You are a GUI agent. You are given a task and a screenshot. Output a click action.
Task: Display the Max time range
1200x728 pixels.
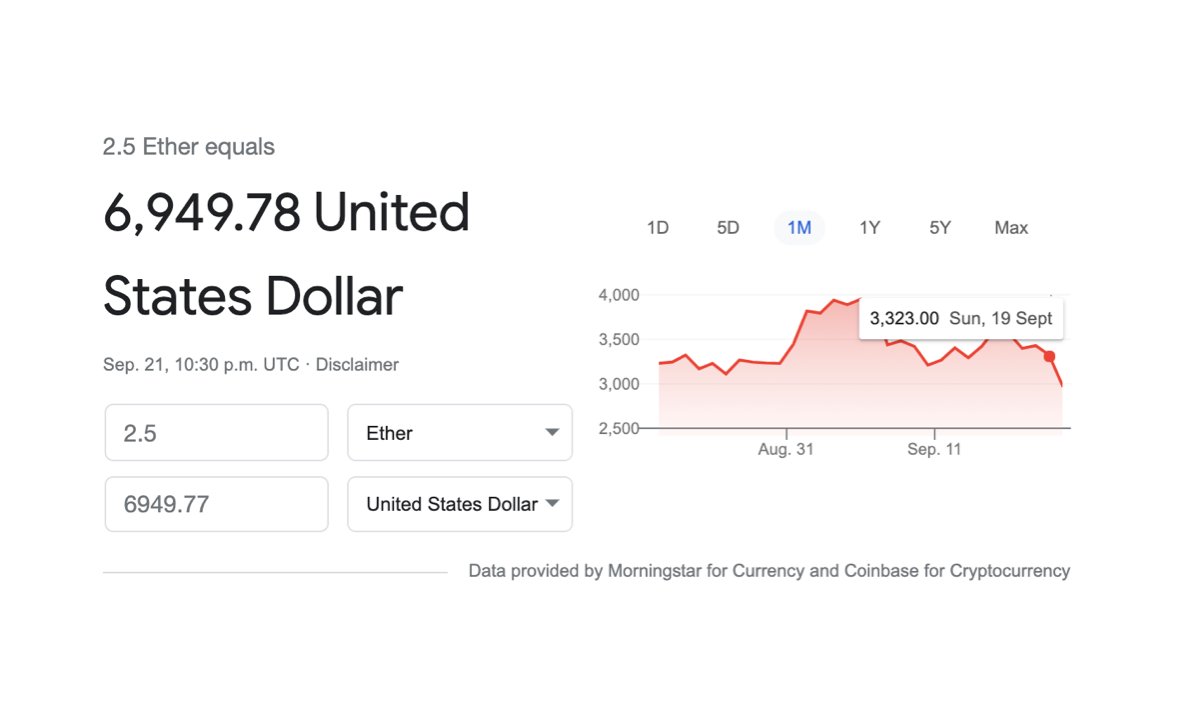point(1011,228)
